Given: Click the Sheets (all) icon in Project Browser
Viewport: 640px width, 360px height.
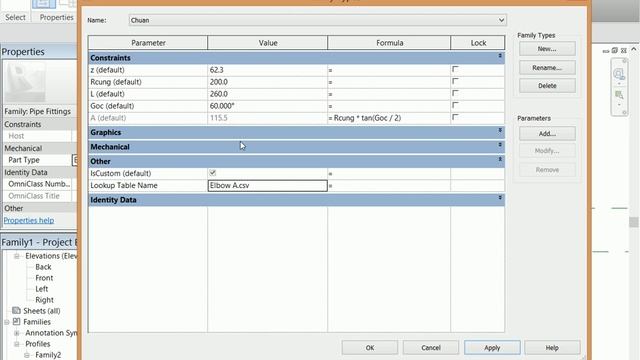Looking at the screenshot, I should 16,311.
